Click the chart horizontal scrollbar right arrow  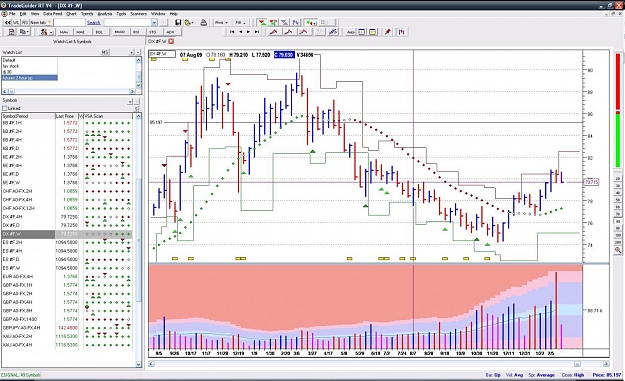(x=605, y=364)
